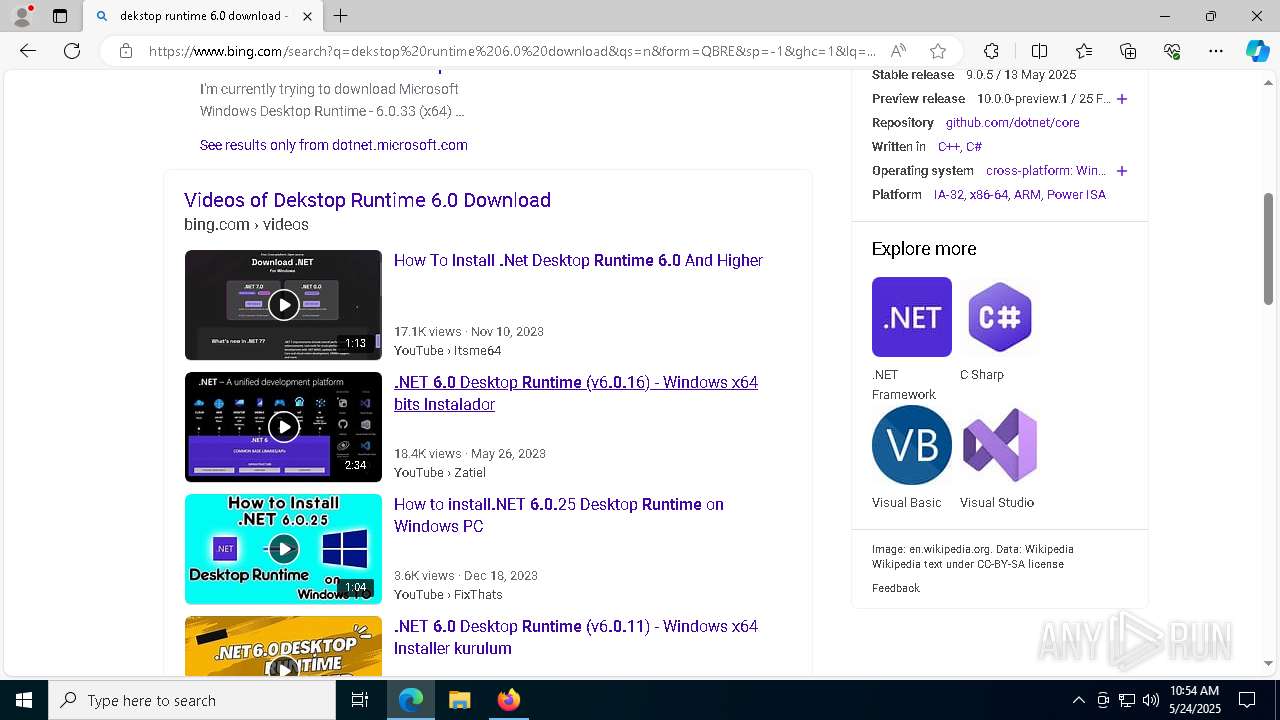Open Collections panel

1128,51
